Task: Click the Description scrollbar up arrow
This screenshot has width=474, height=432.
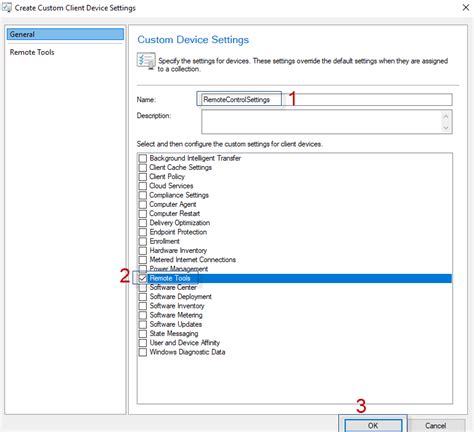Action: [x=446, y=116]
